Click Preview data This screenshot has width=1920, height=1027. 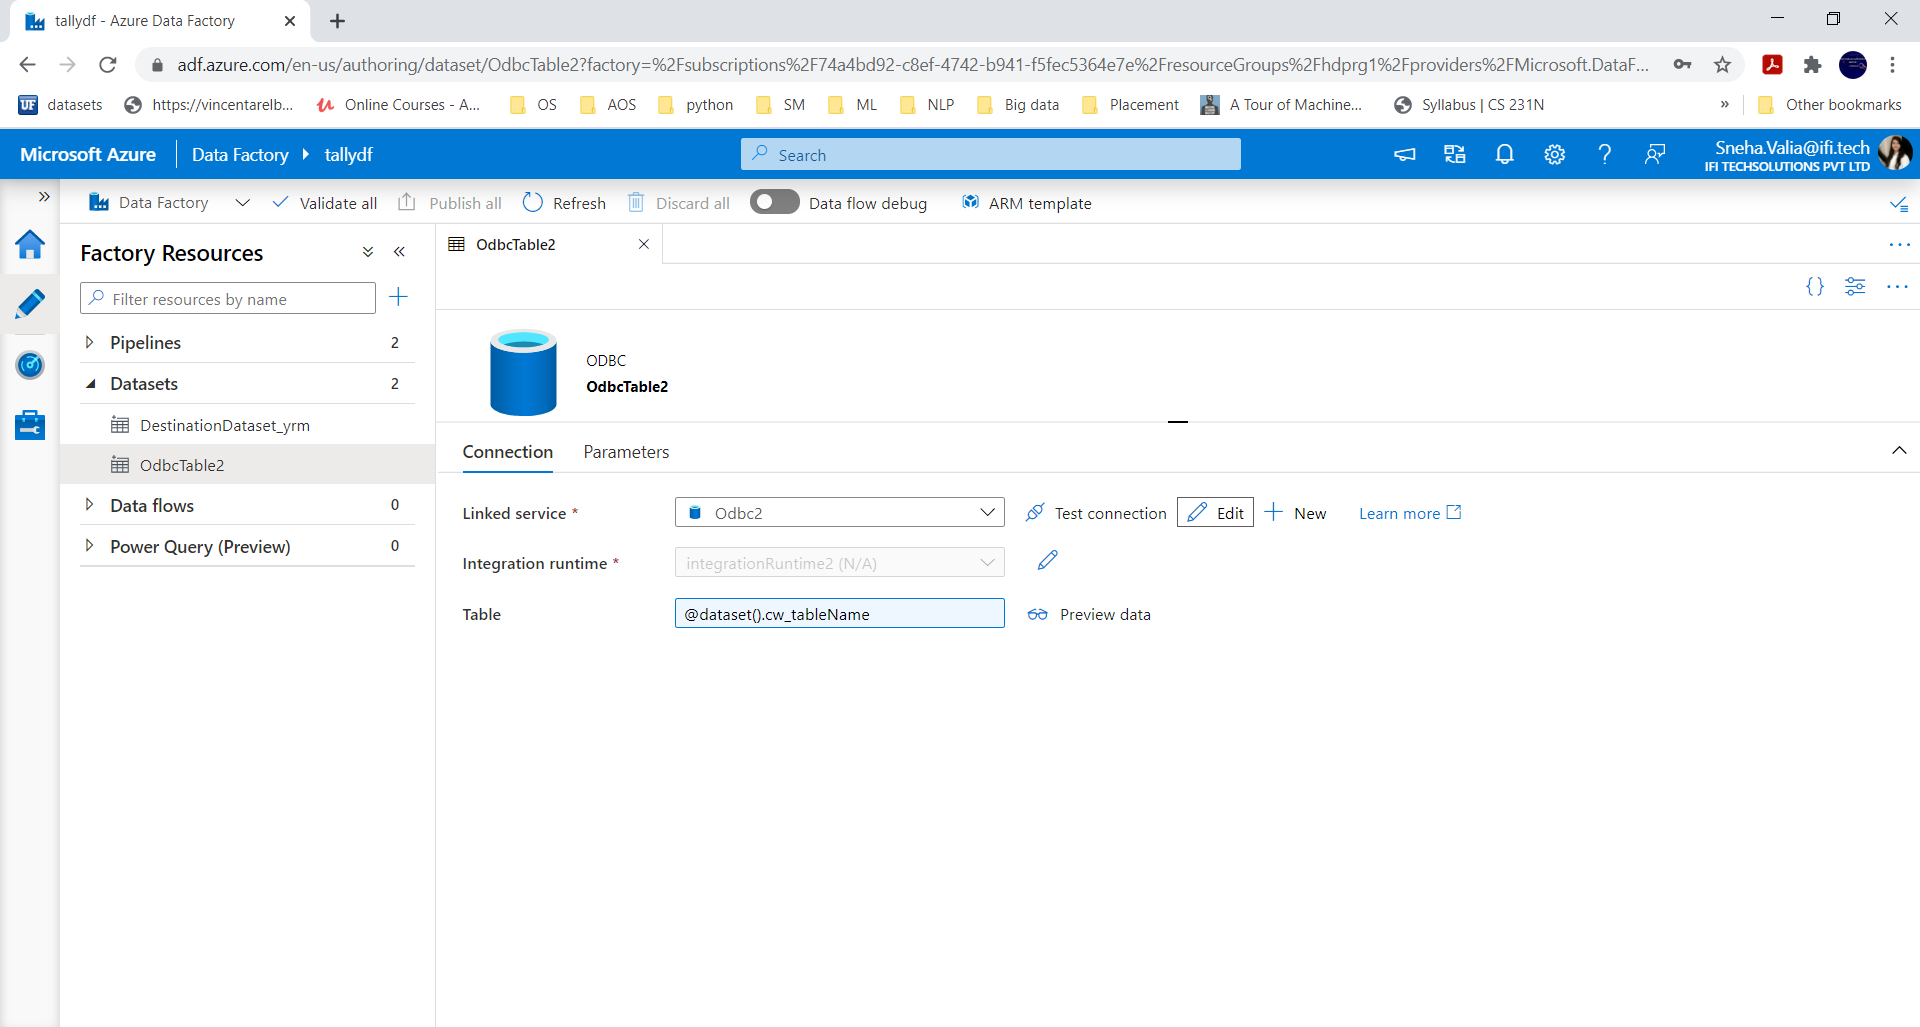click(1090, 614)
